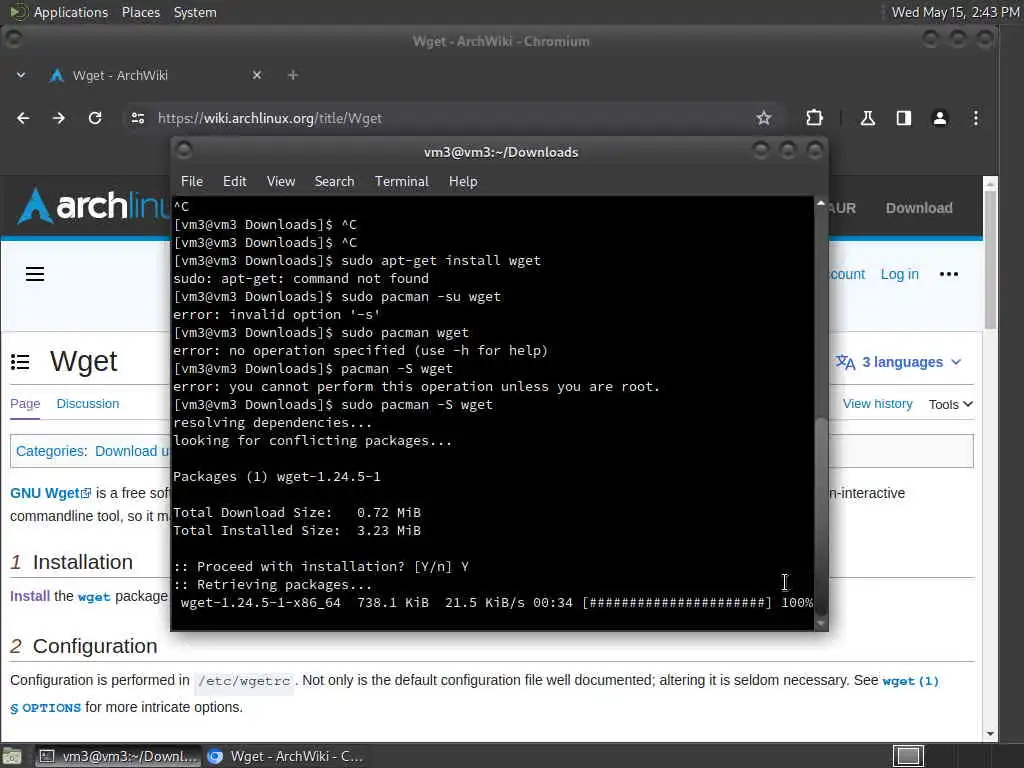Go forward with Chromium's forward arrow
Viewport: 1024px width, 768px height.
(59, 118)
